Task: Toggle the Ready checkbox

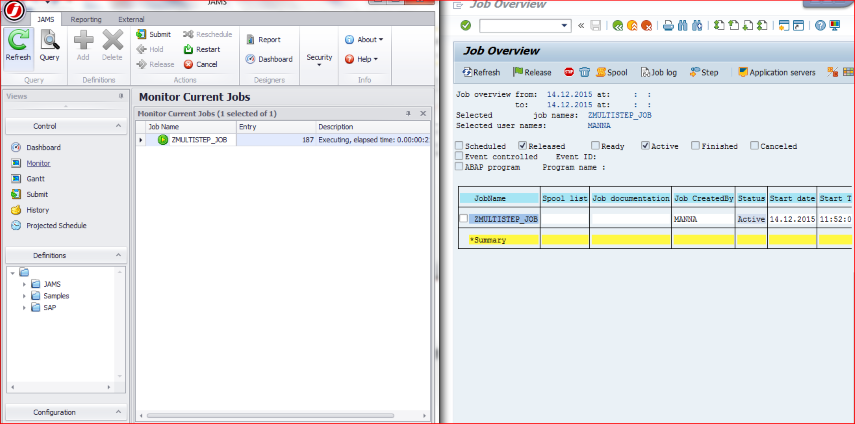Action: point(595,146)
